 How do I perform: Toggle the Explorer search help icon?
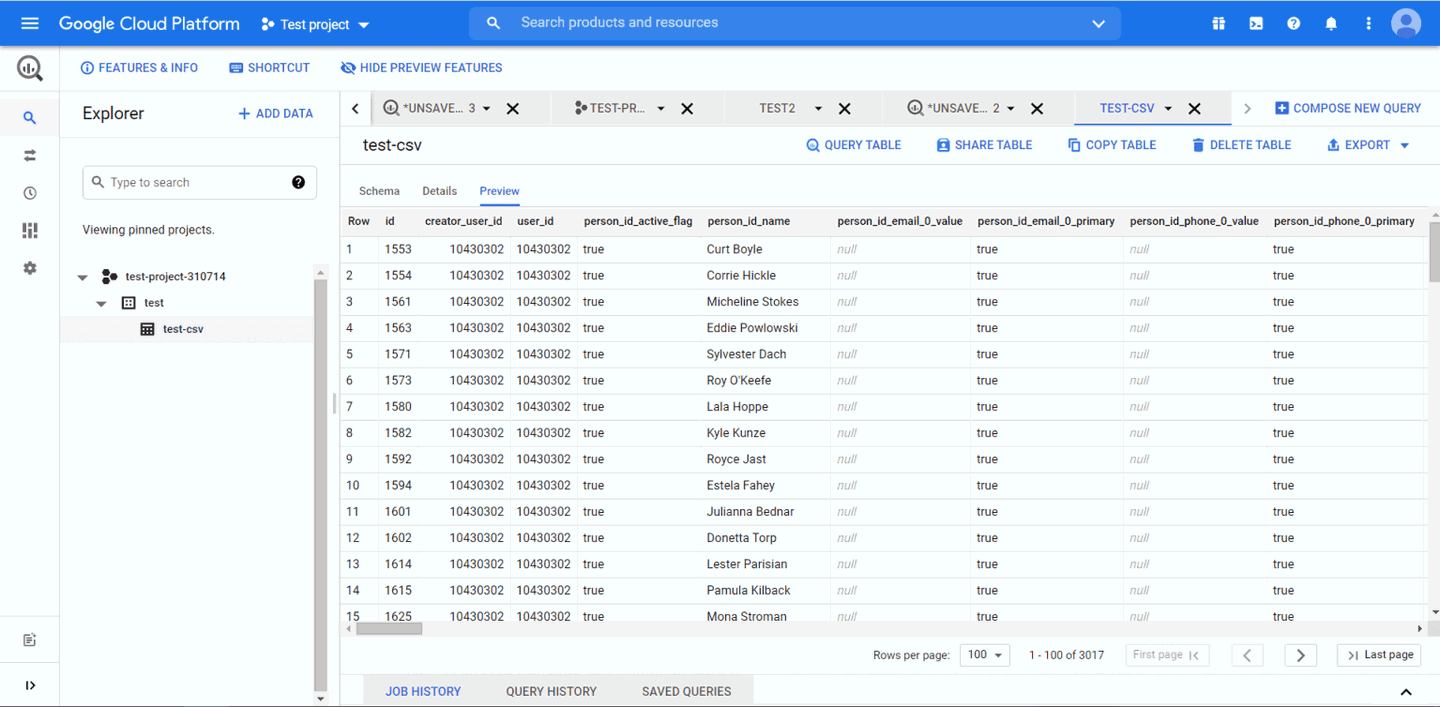(x=298, y=182)
